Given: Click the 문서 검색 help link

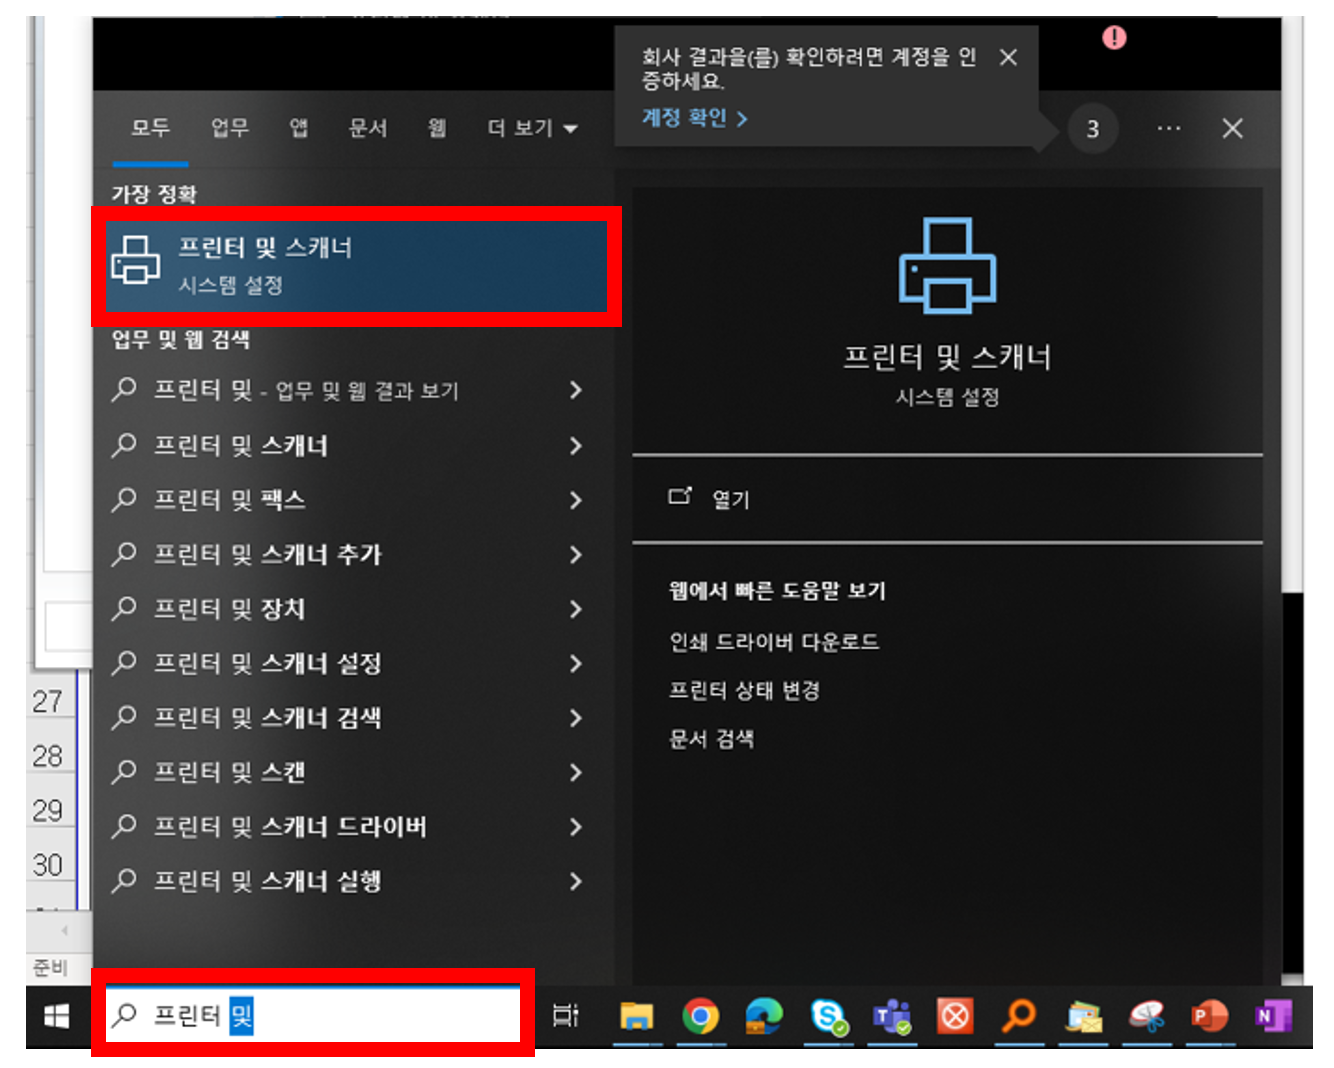Looking at the screenshot, I should [x=711, y=739].
